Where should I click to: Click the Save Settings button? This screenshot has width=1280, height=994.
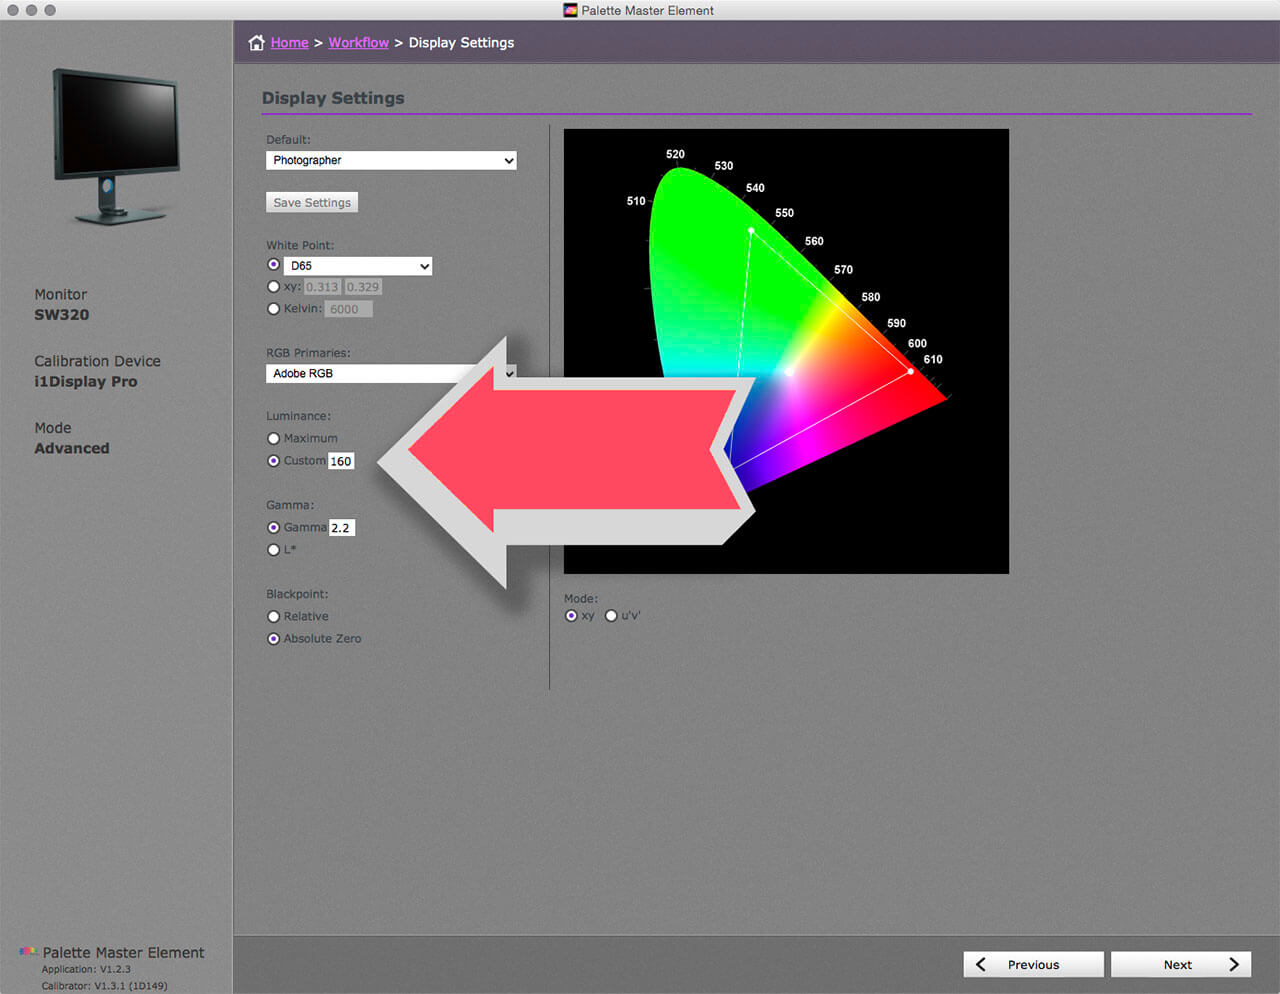(x=311, y=202)
